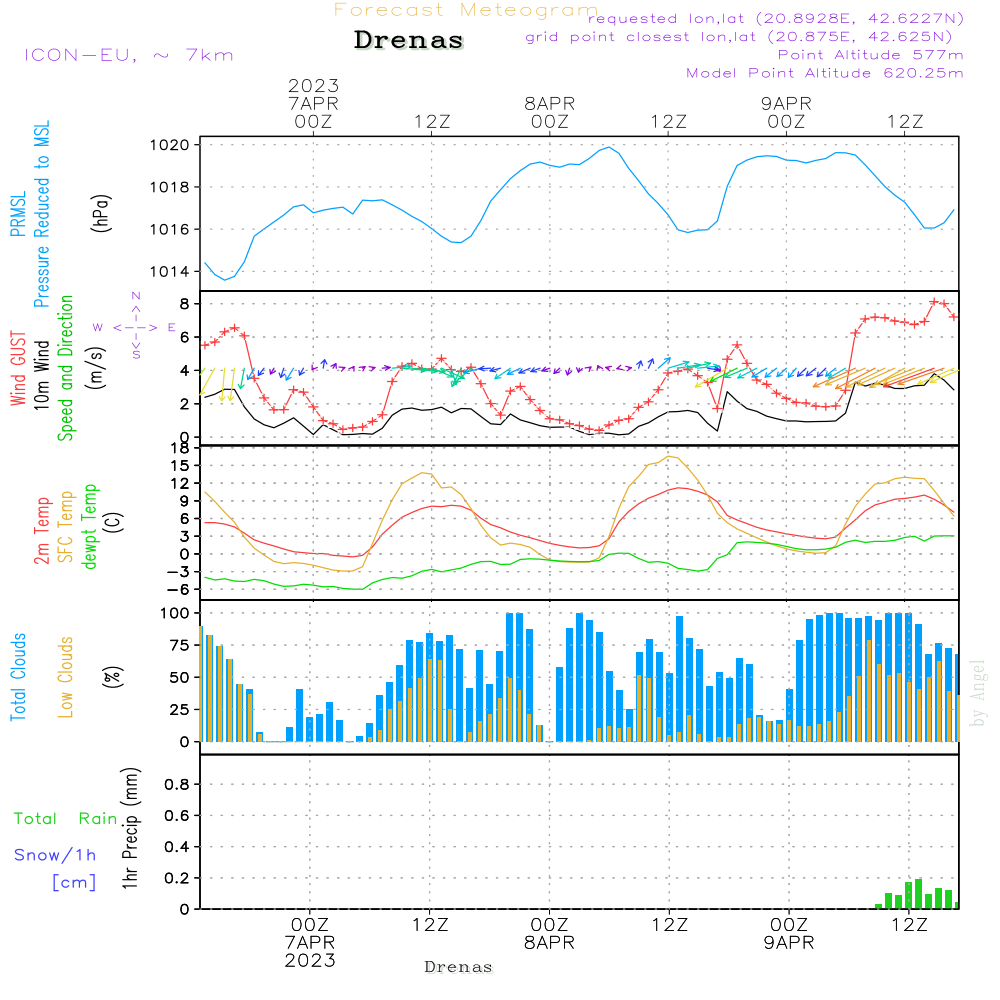The width and height of the screenshot is (1000, 1000).
Task: Click the ICON-EU ~ 7km model label
Action: coord(128,55)
